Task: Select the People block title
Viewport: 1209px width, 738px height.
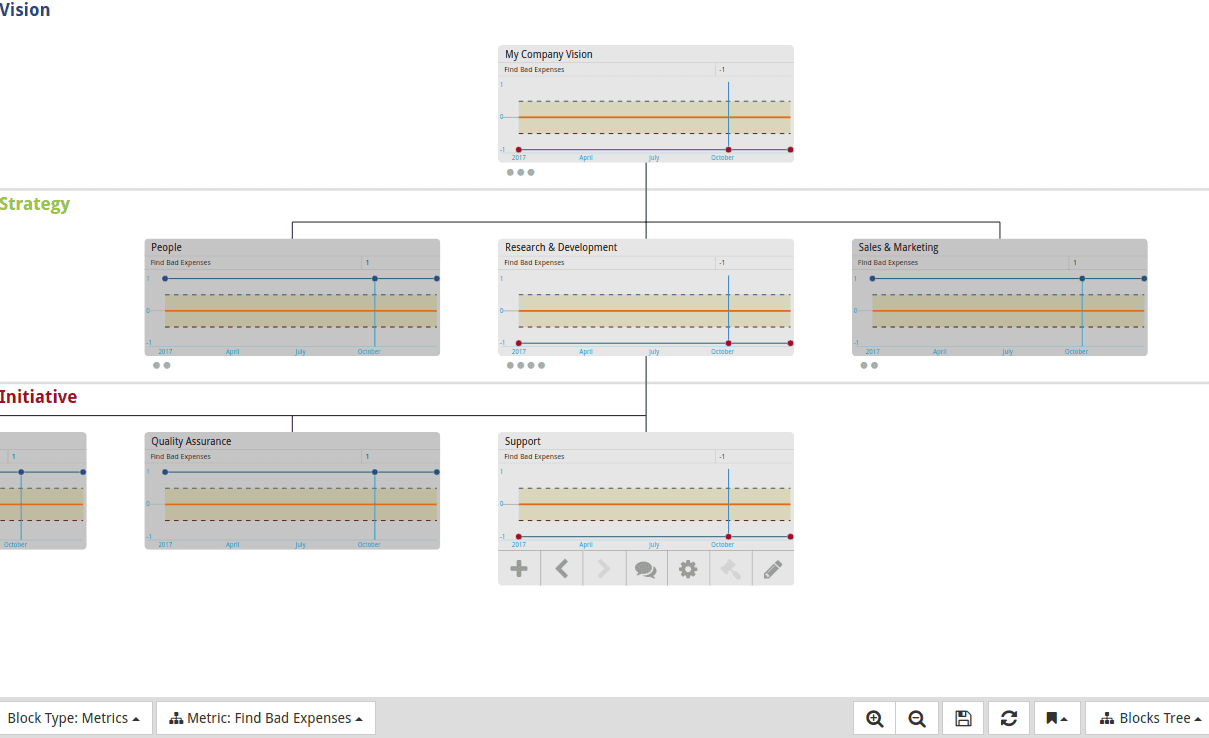Action: pyautogui.click(x=166, y=247)
